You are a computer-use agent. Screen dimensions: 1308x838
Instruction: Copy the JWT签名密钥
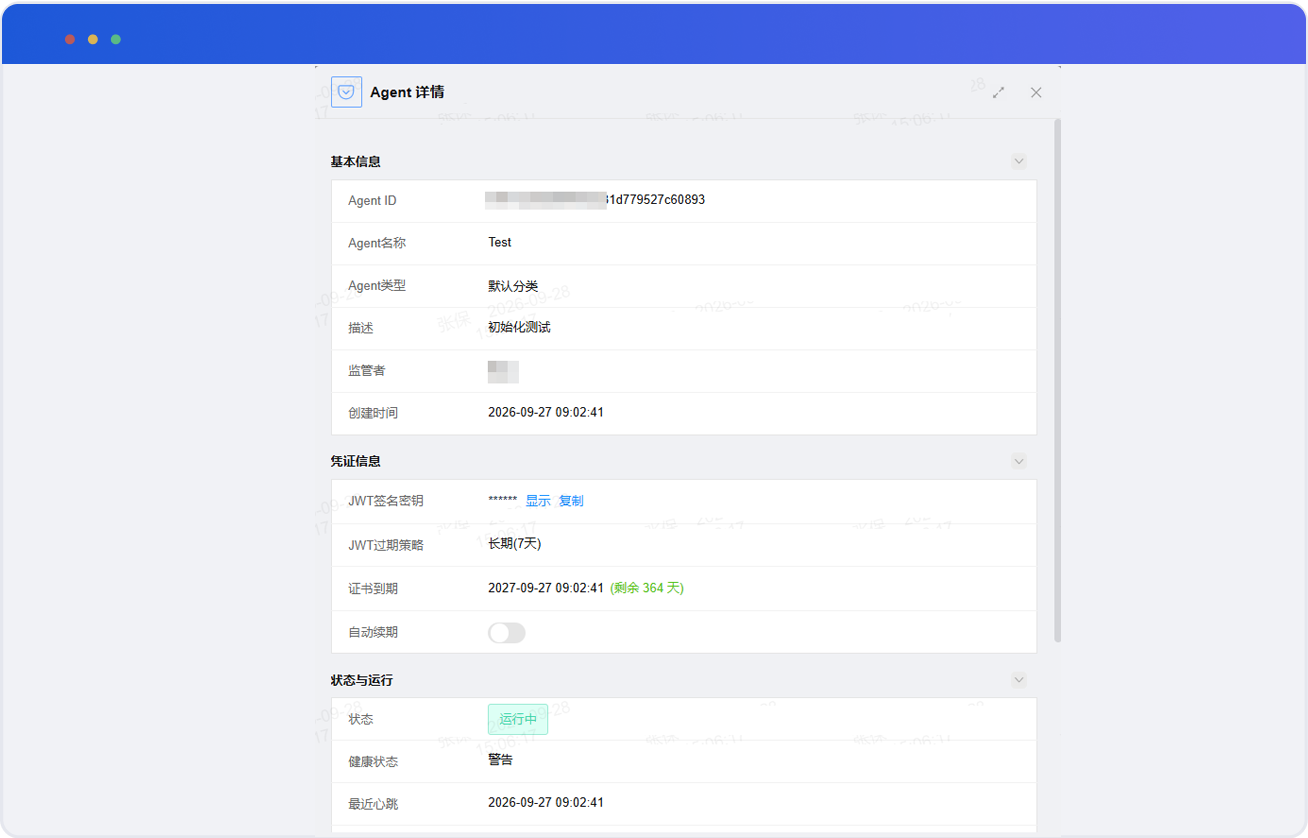coord(571,501)
